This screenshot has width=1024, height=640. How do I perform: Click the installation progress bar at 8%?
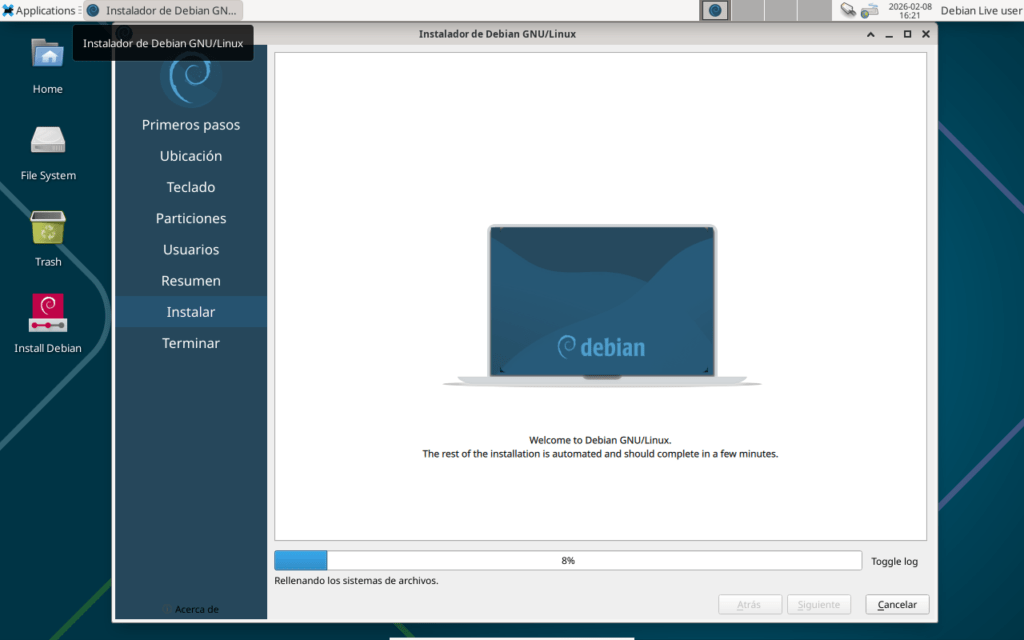pos(567,561)
